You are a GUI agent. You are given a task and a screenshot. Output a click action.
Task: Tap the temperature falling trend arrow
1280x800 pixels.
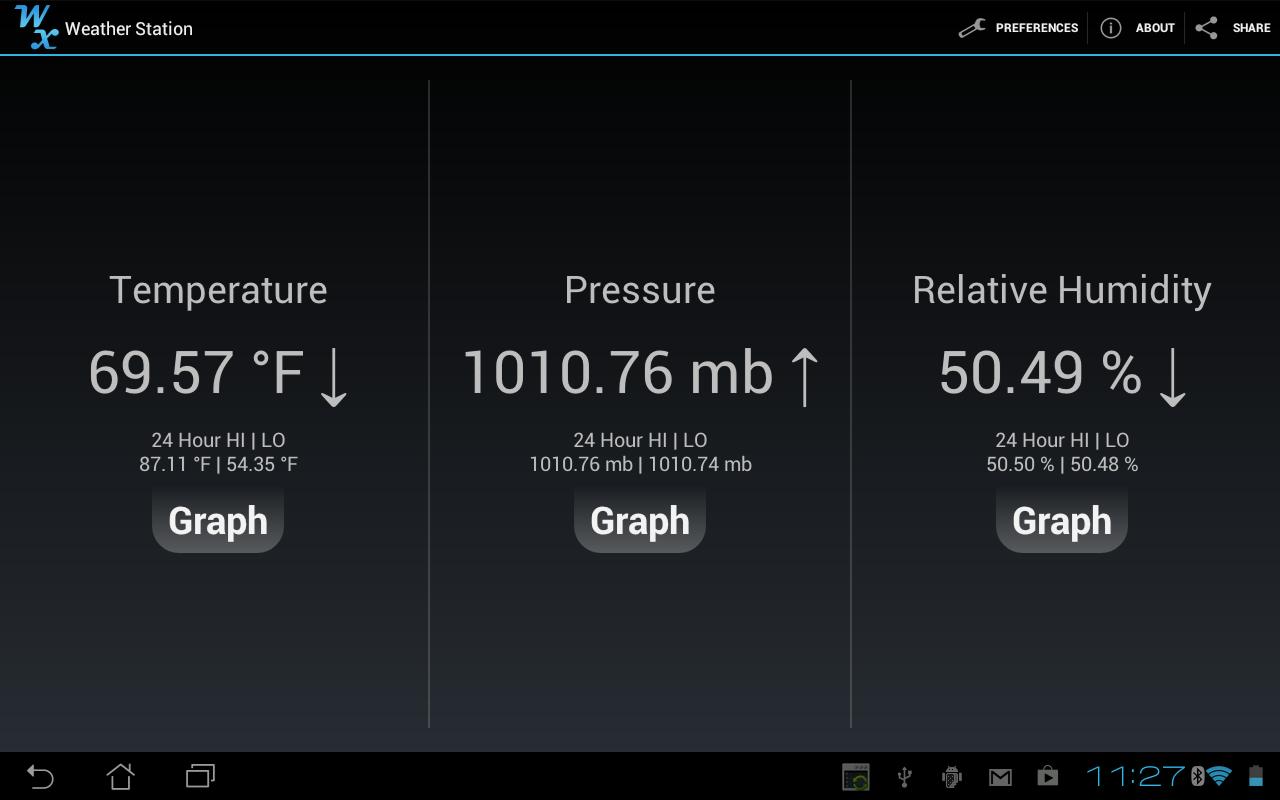coord(333,377)
